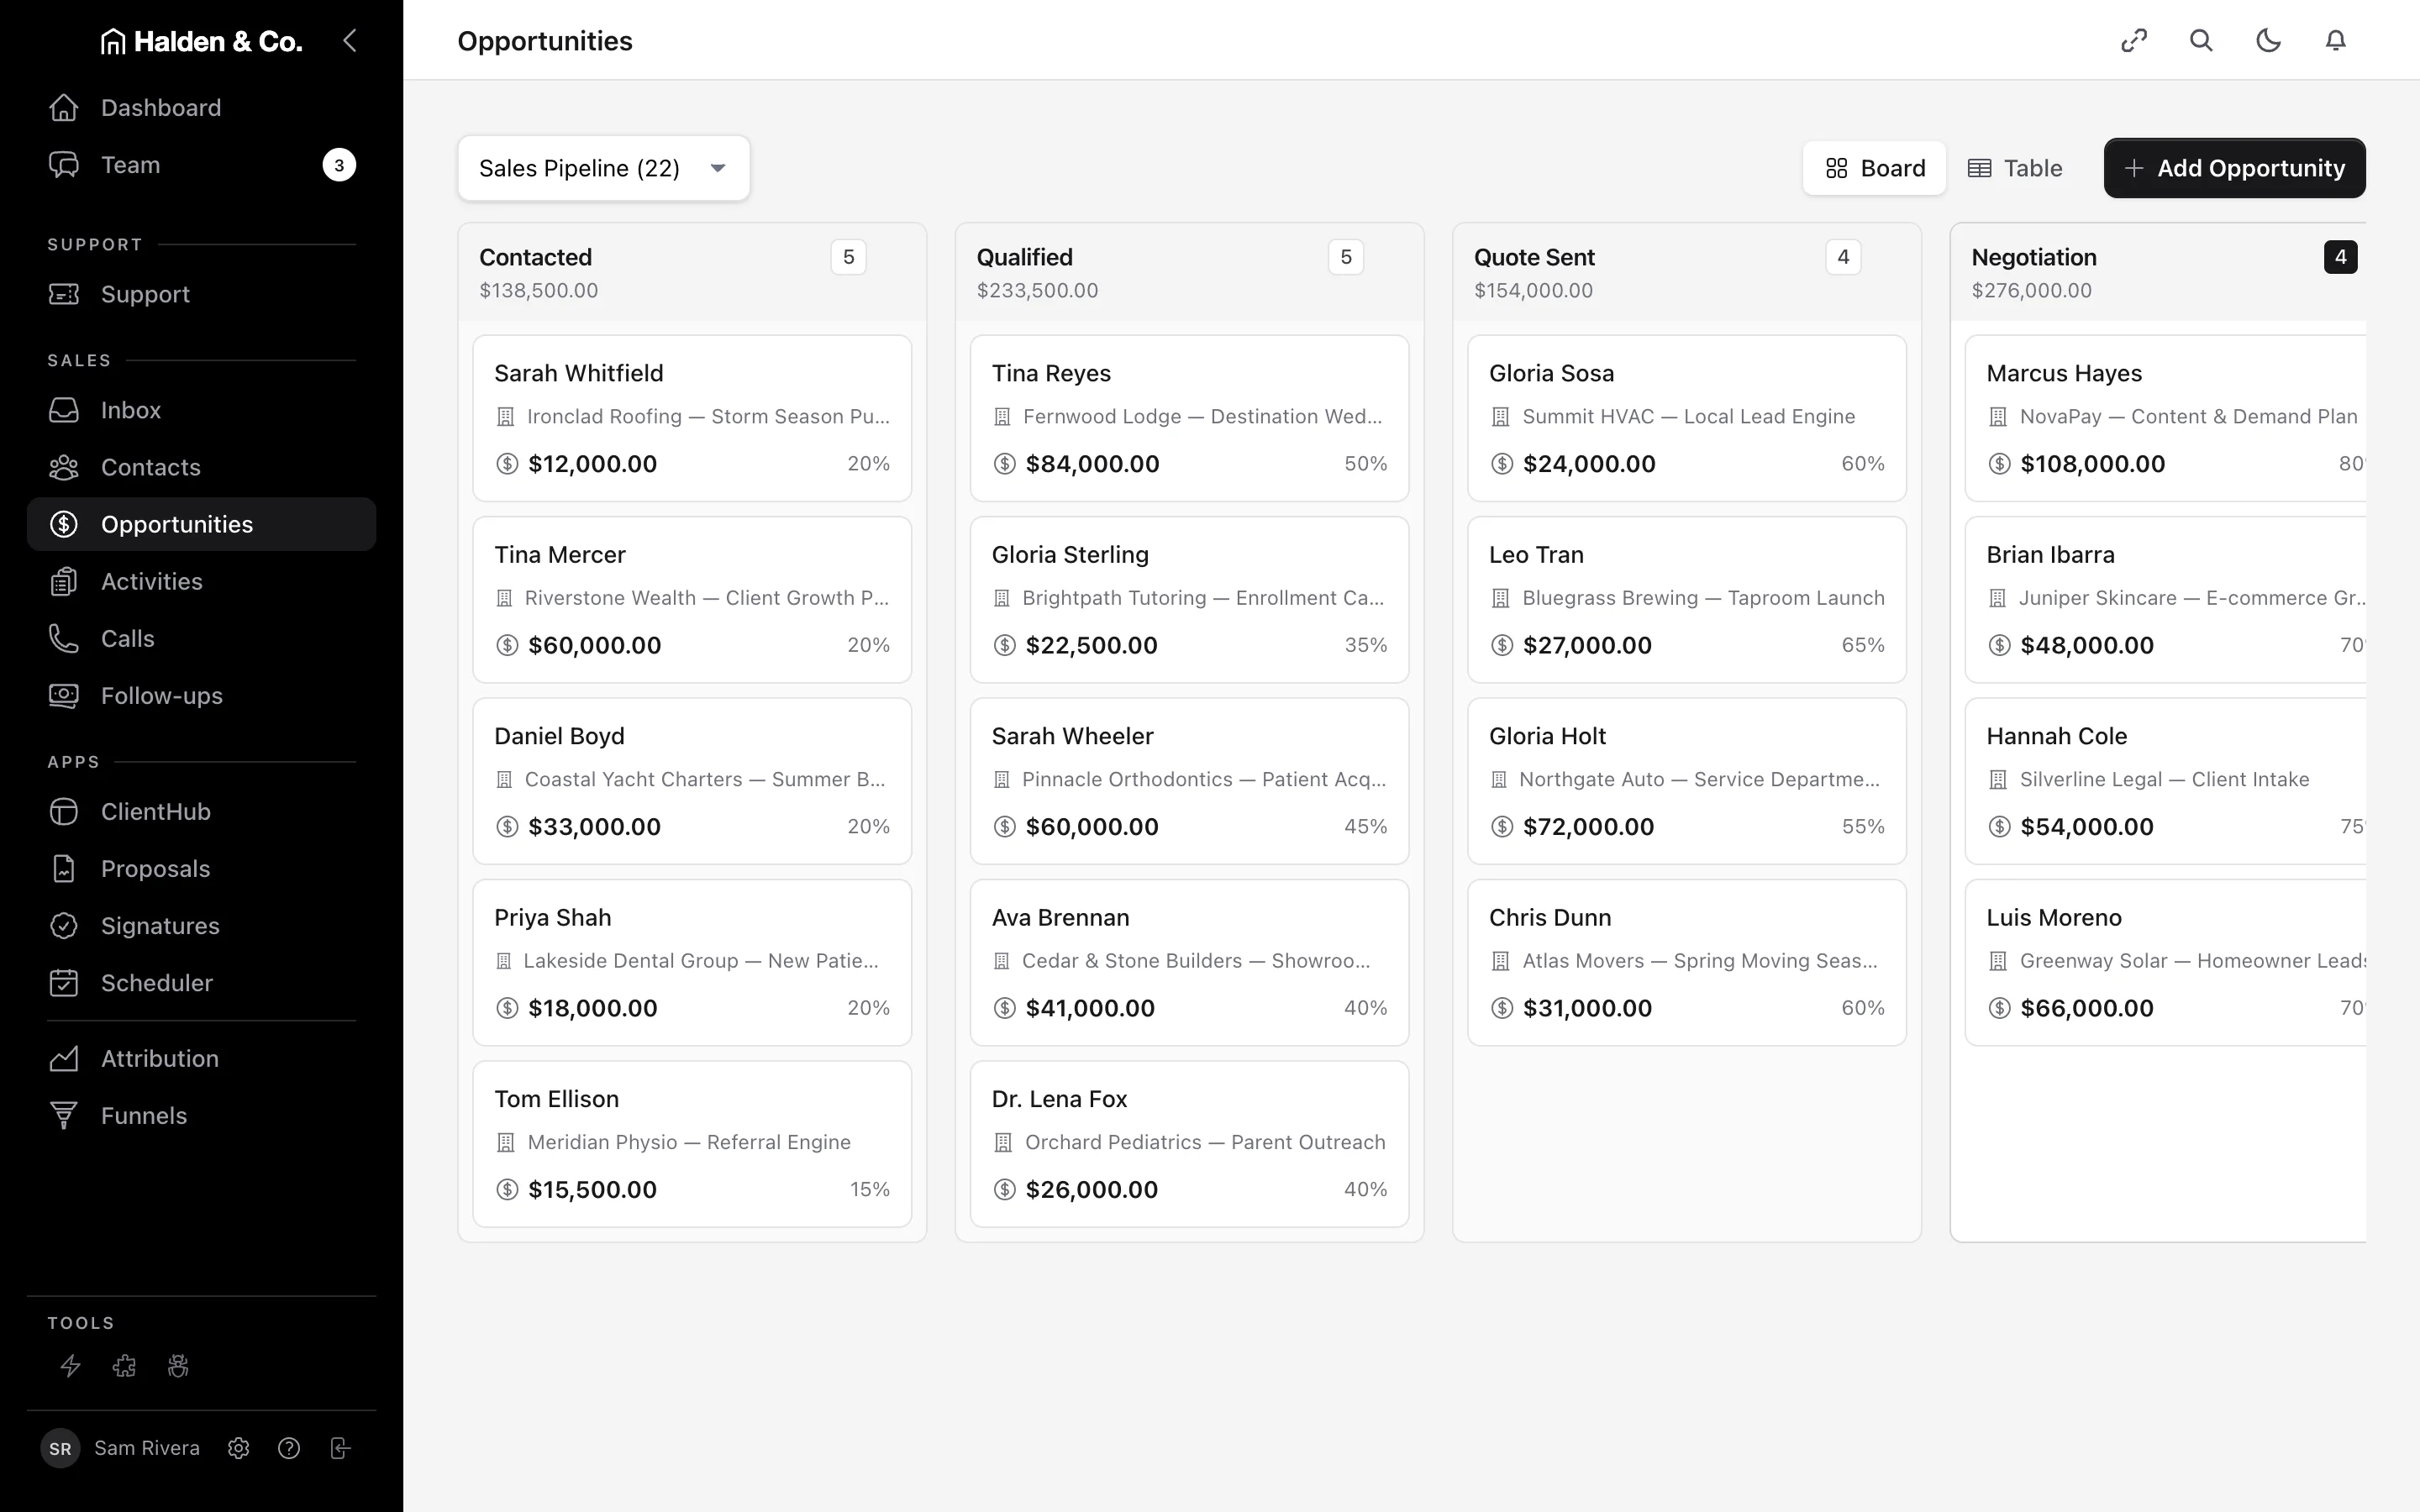The height and width of the screenshot is (1512, 2420).
Task: Open Proposals app
Action: 201,868
